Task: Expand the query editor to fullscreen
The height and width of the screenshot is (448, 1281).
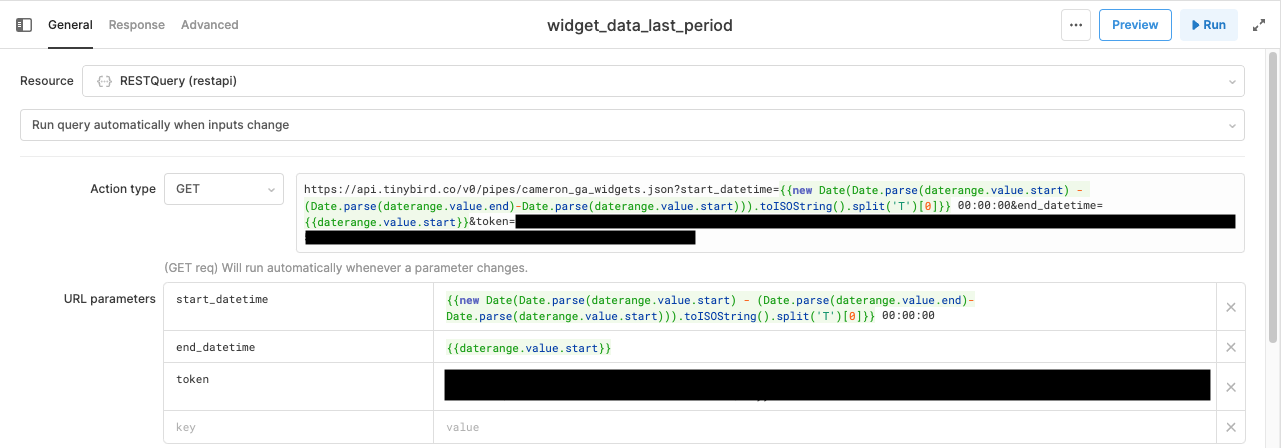Action: click(1259, 25)
